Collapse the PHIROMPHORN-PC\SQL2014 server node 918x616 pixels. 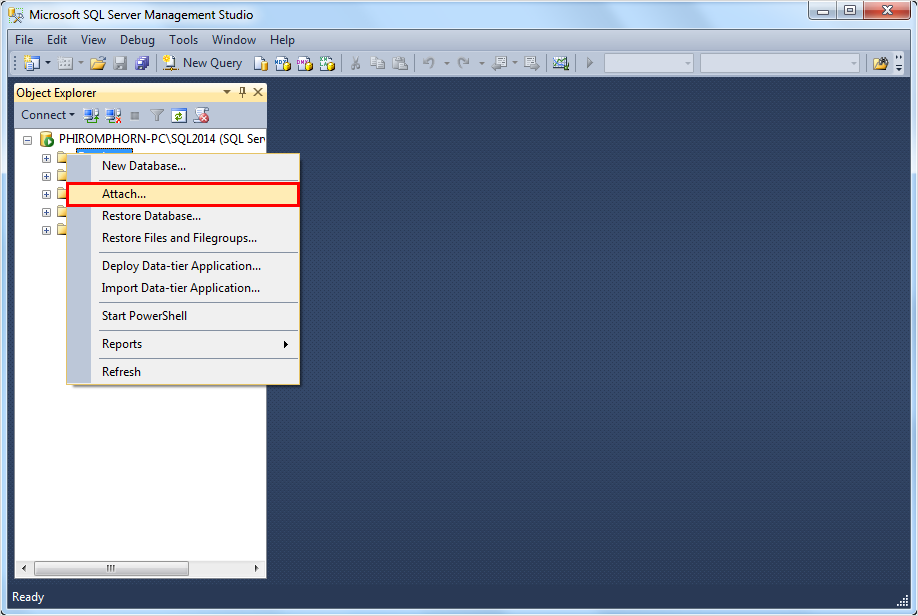[x=27, y=140]
